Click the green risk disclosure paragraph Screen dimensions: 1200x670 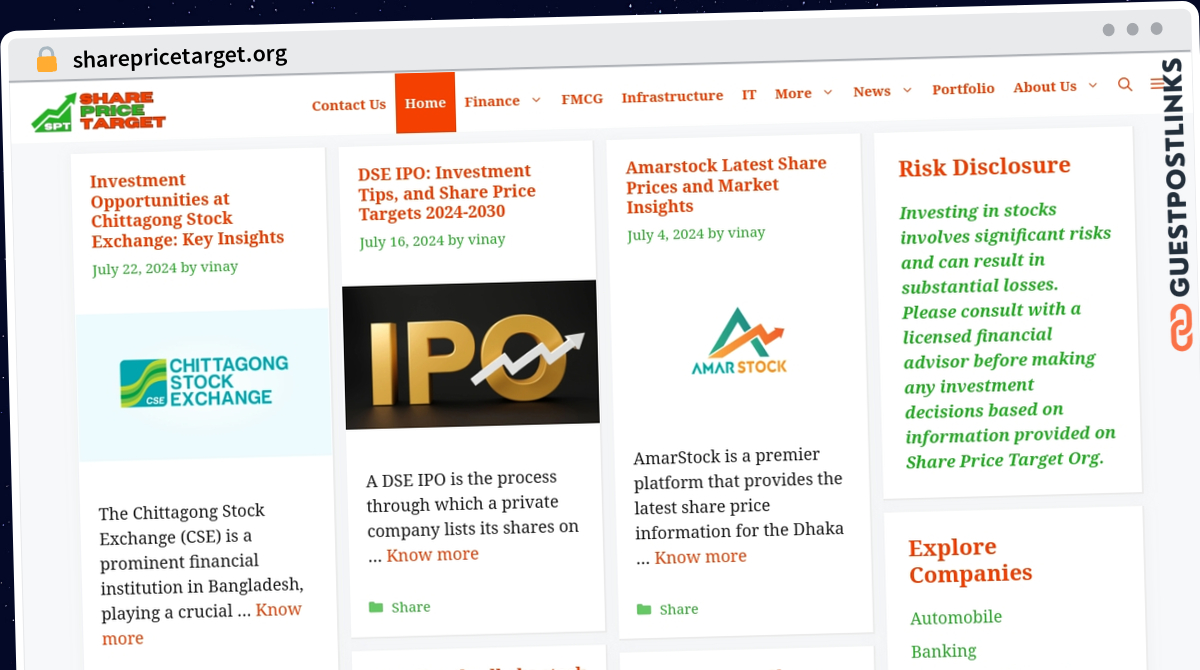pyautogui.click(x=1007, y=336)
